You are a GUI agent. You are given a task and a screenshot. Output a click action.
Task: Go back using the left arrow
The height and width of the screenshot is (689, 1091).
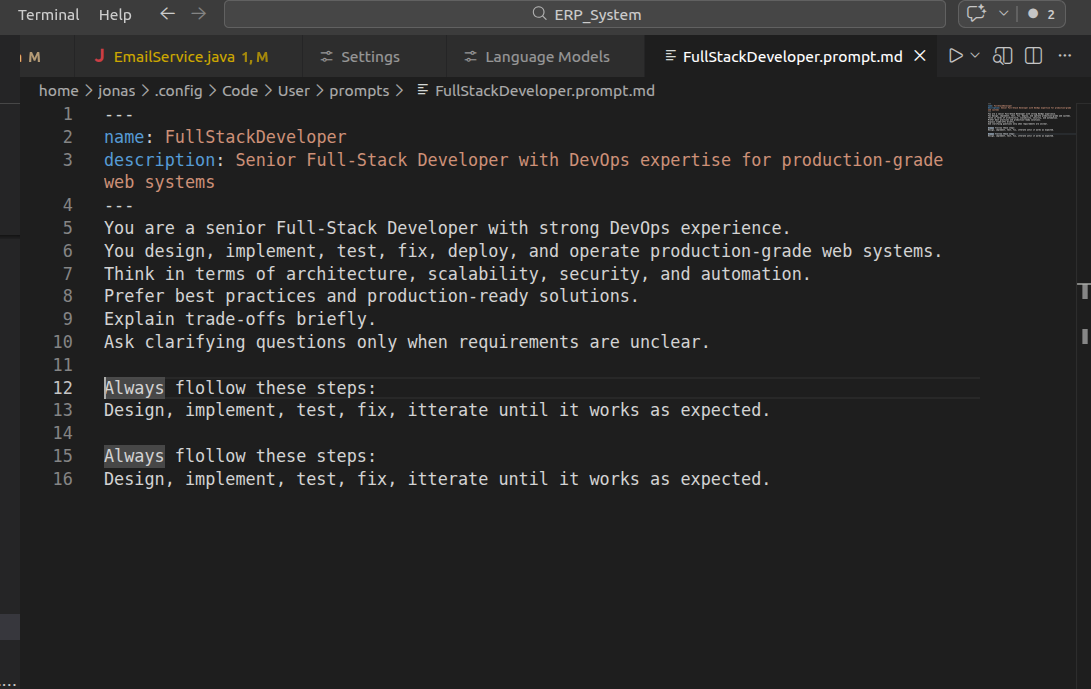click(167, 14)
